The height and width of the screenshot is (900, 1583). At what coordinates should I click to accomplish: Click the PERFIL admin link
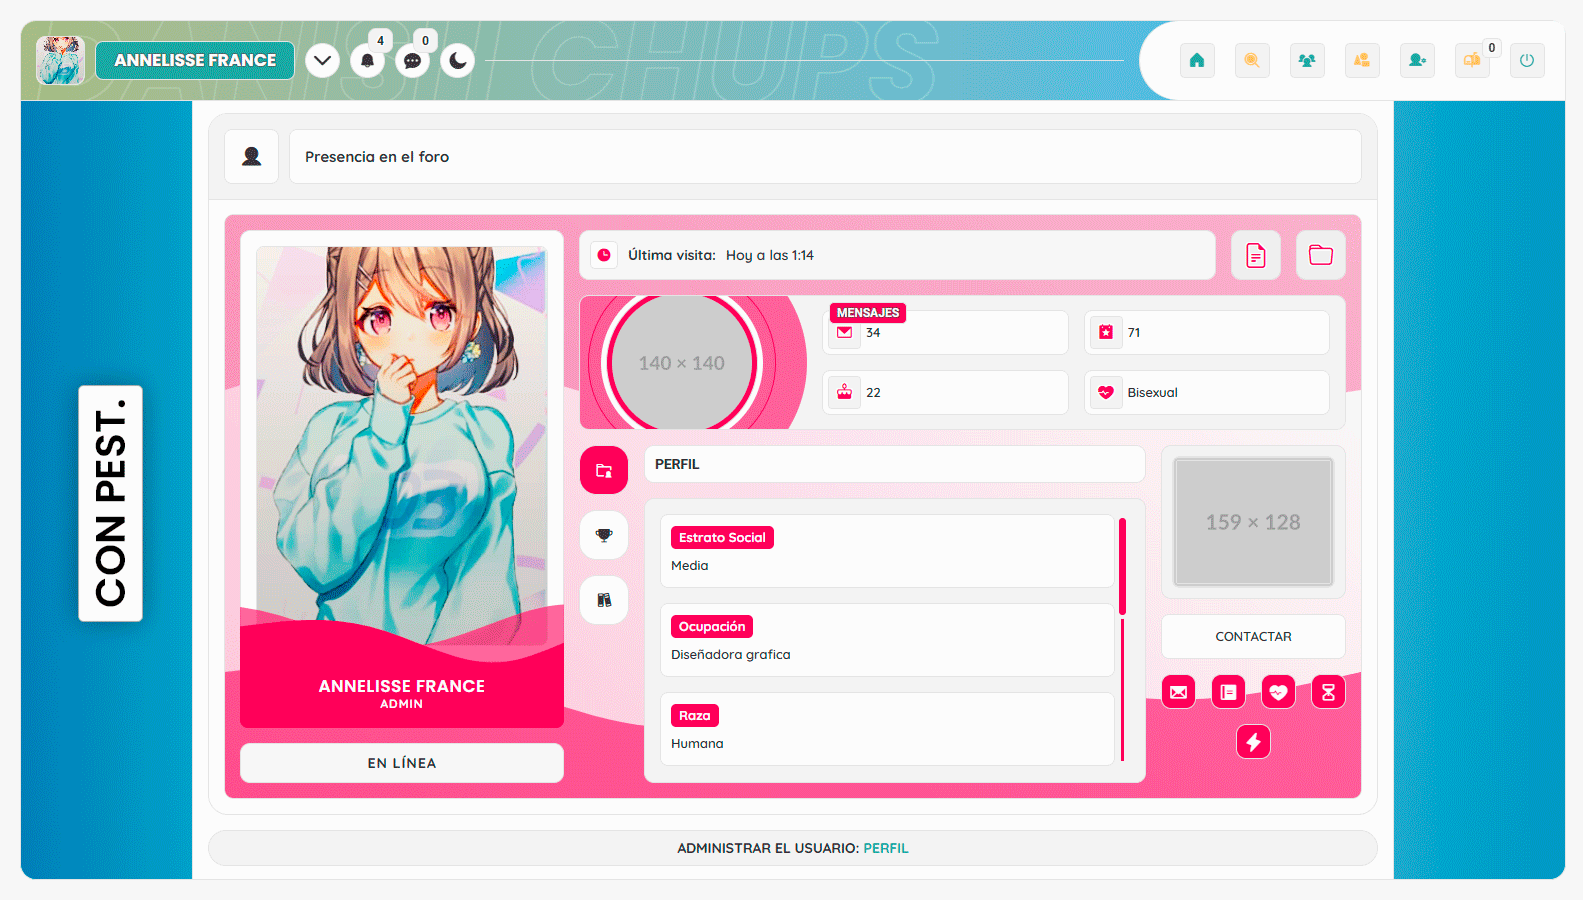pyautogui.click(x=886, y=848)
